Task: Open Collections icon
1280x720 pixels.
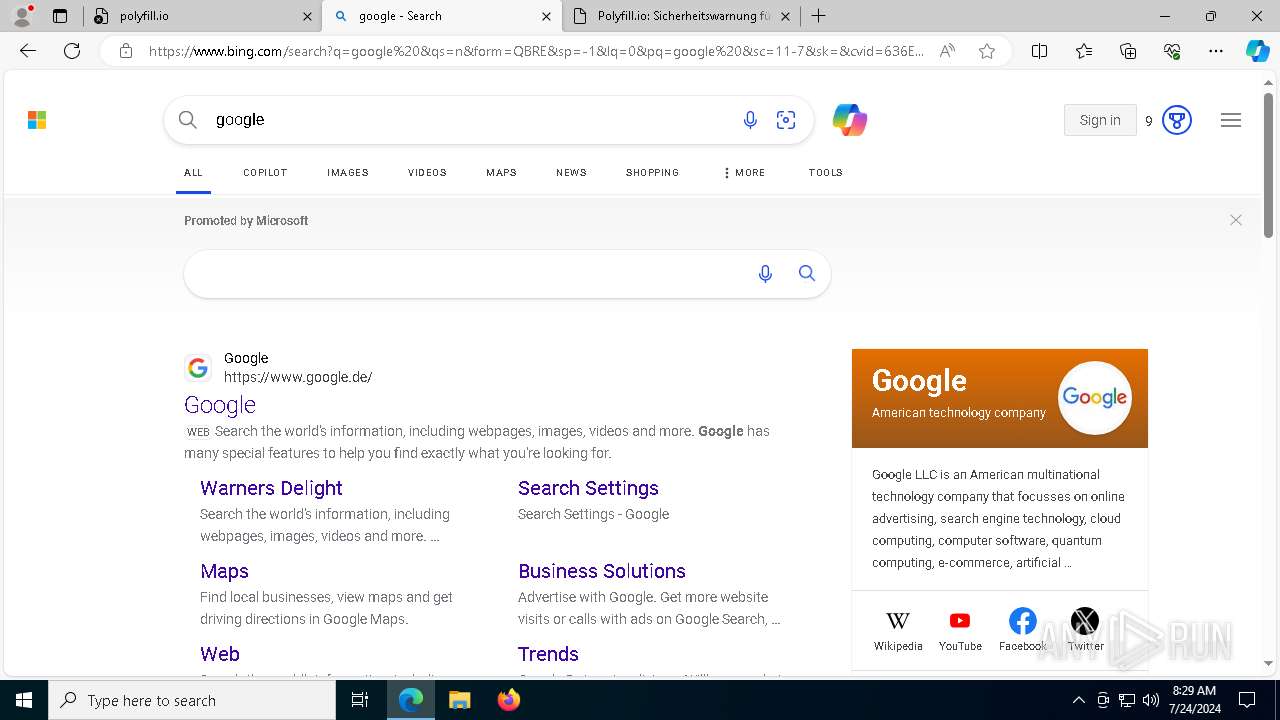Action: (1128, 51)
